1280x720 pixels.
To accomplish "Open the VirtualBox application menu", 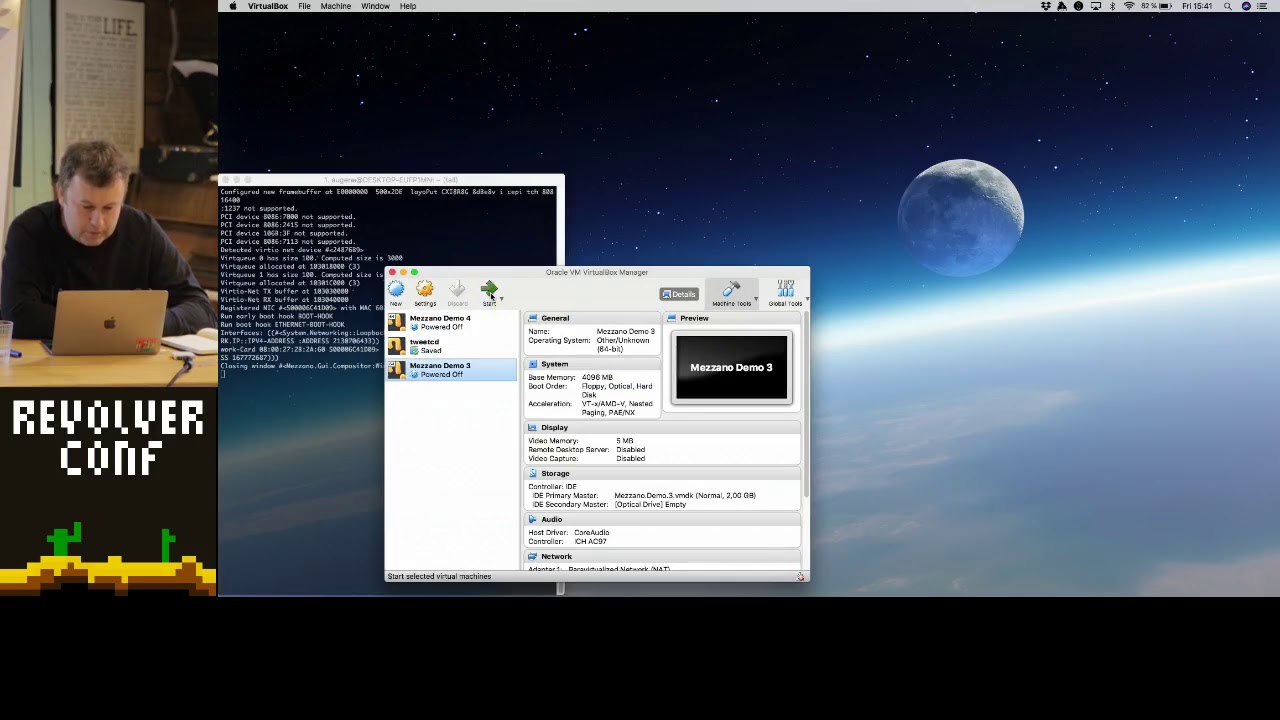I will coord(268,6).
